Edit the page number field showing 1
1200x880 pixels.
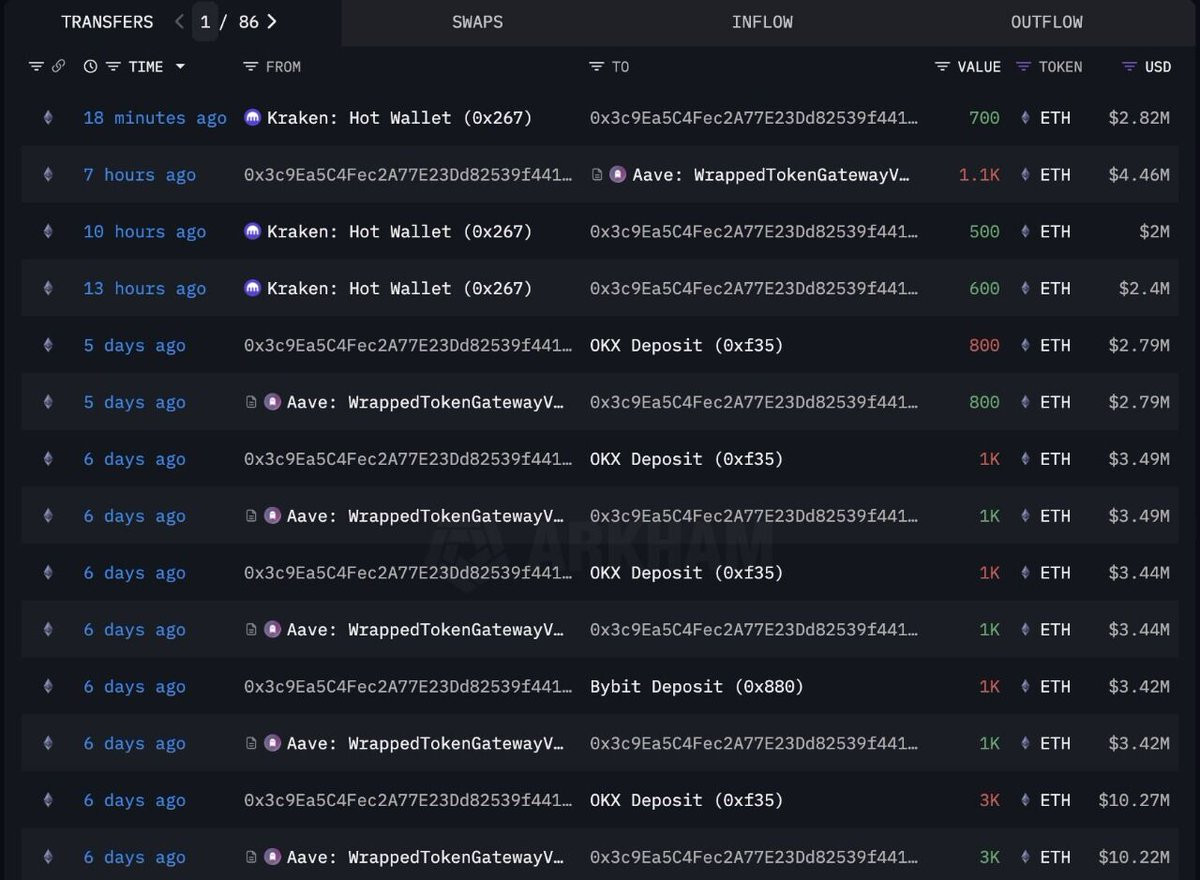tap(205, 22)
